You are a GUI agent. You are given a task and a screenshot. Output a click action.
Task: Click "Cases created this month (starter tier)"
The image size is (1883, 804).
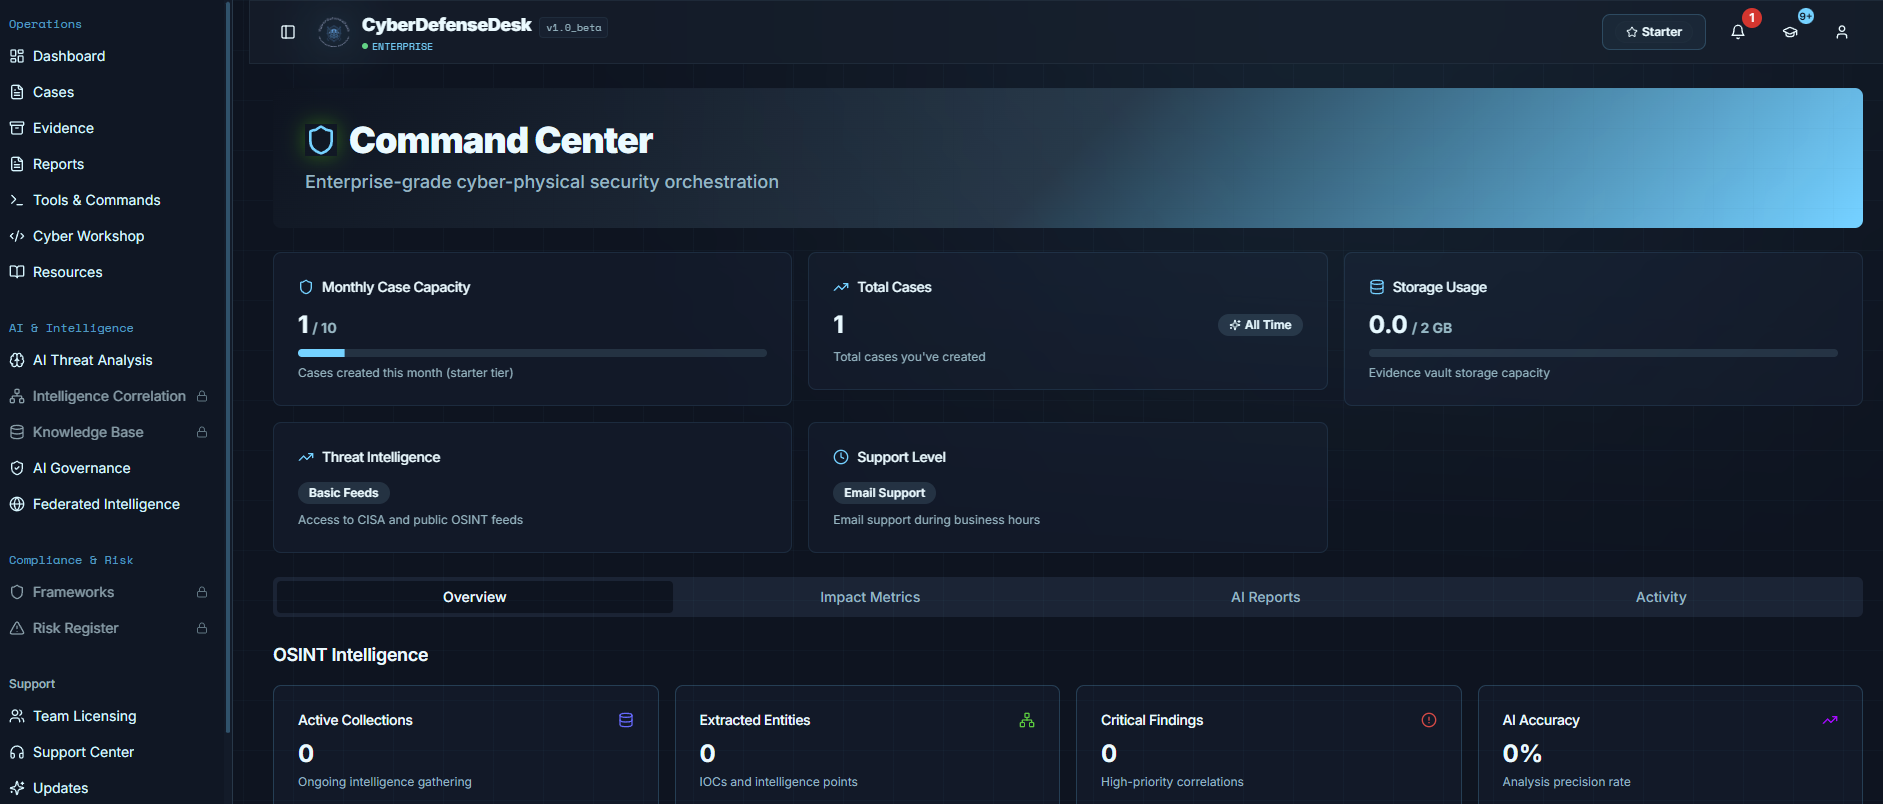405,373
